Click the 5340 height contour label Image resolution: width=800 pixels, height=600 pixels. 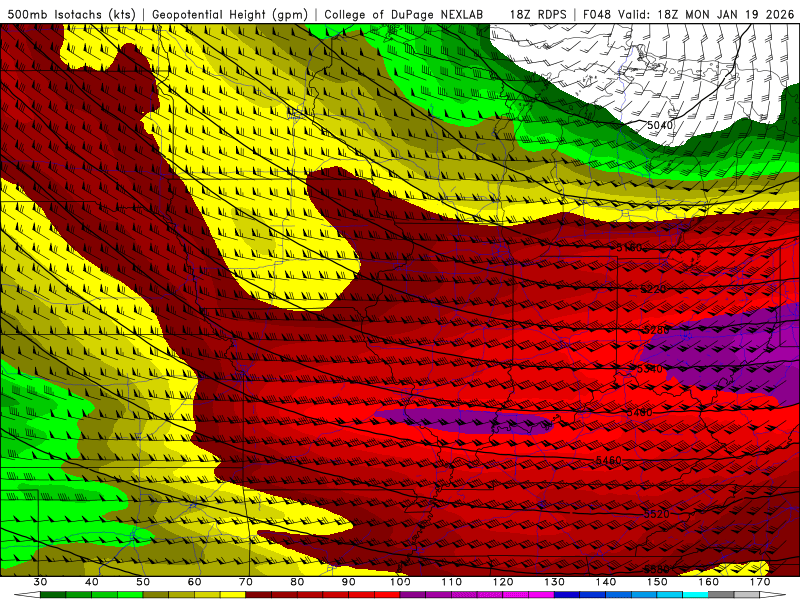click(649, 369)
